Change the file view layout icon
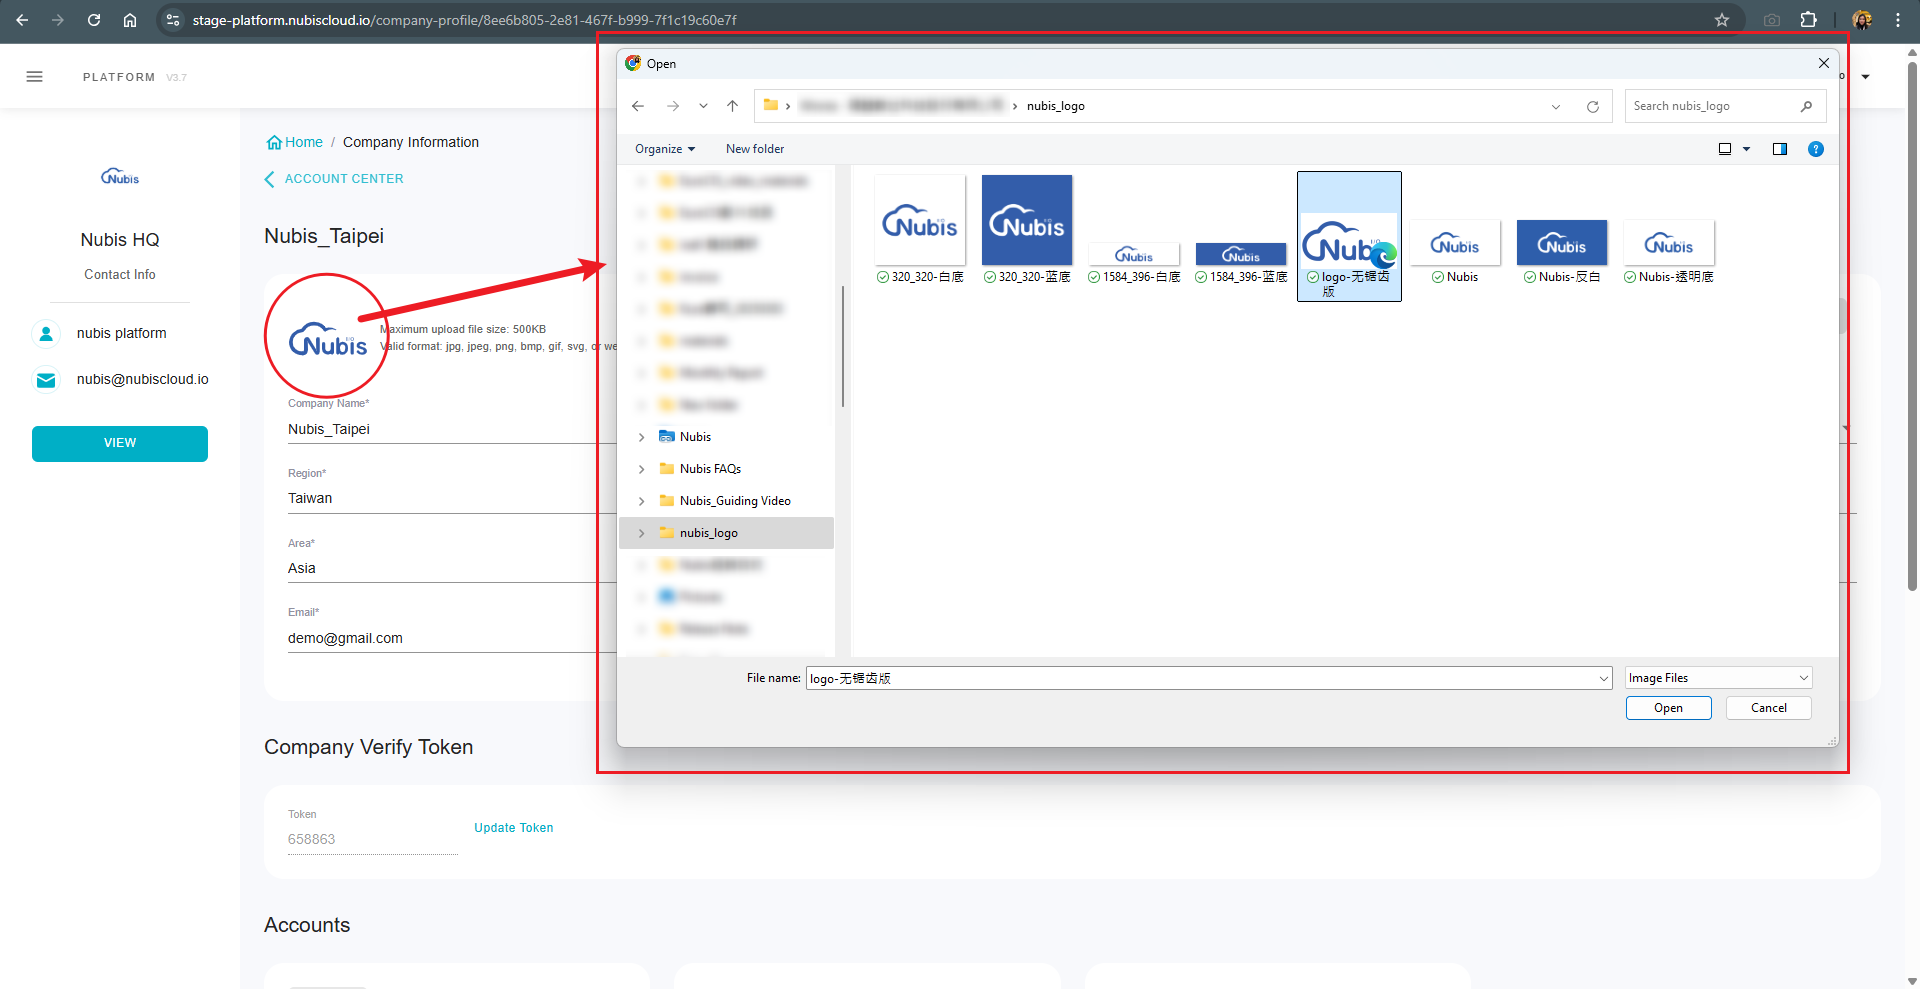Screen dimensions: 1920x989 (1725, 149)
